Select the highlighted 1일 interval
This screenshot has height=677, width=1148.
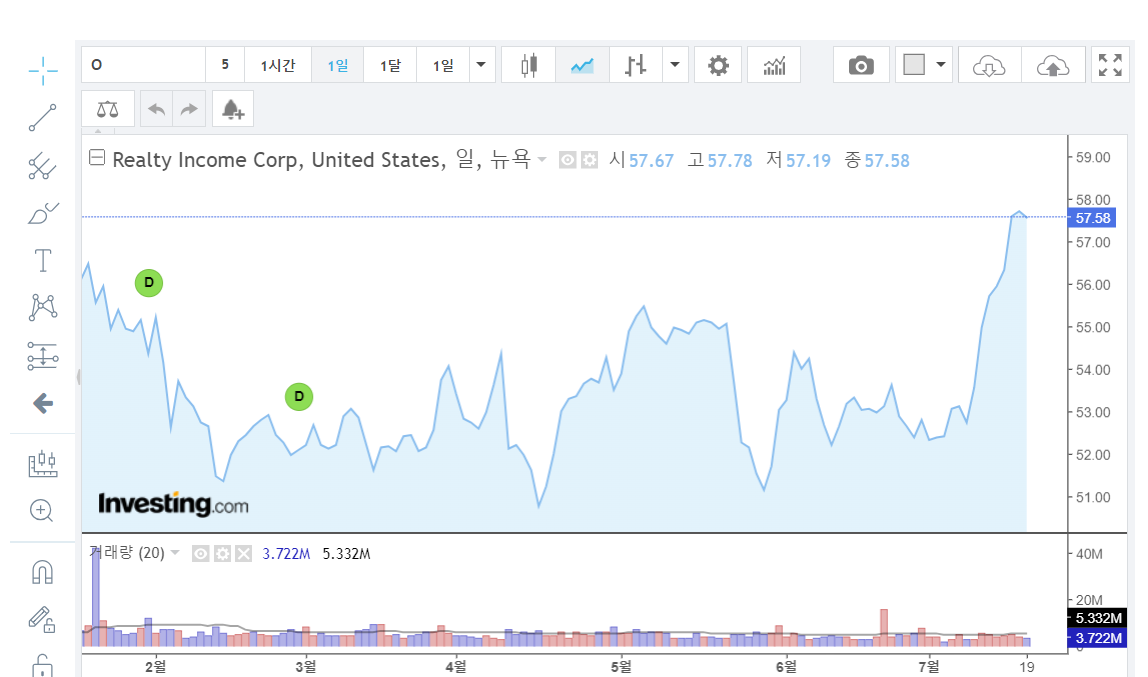(338, 65)
